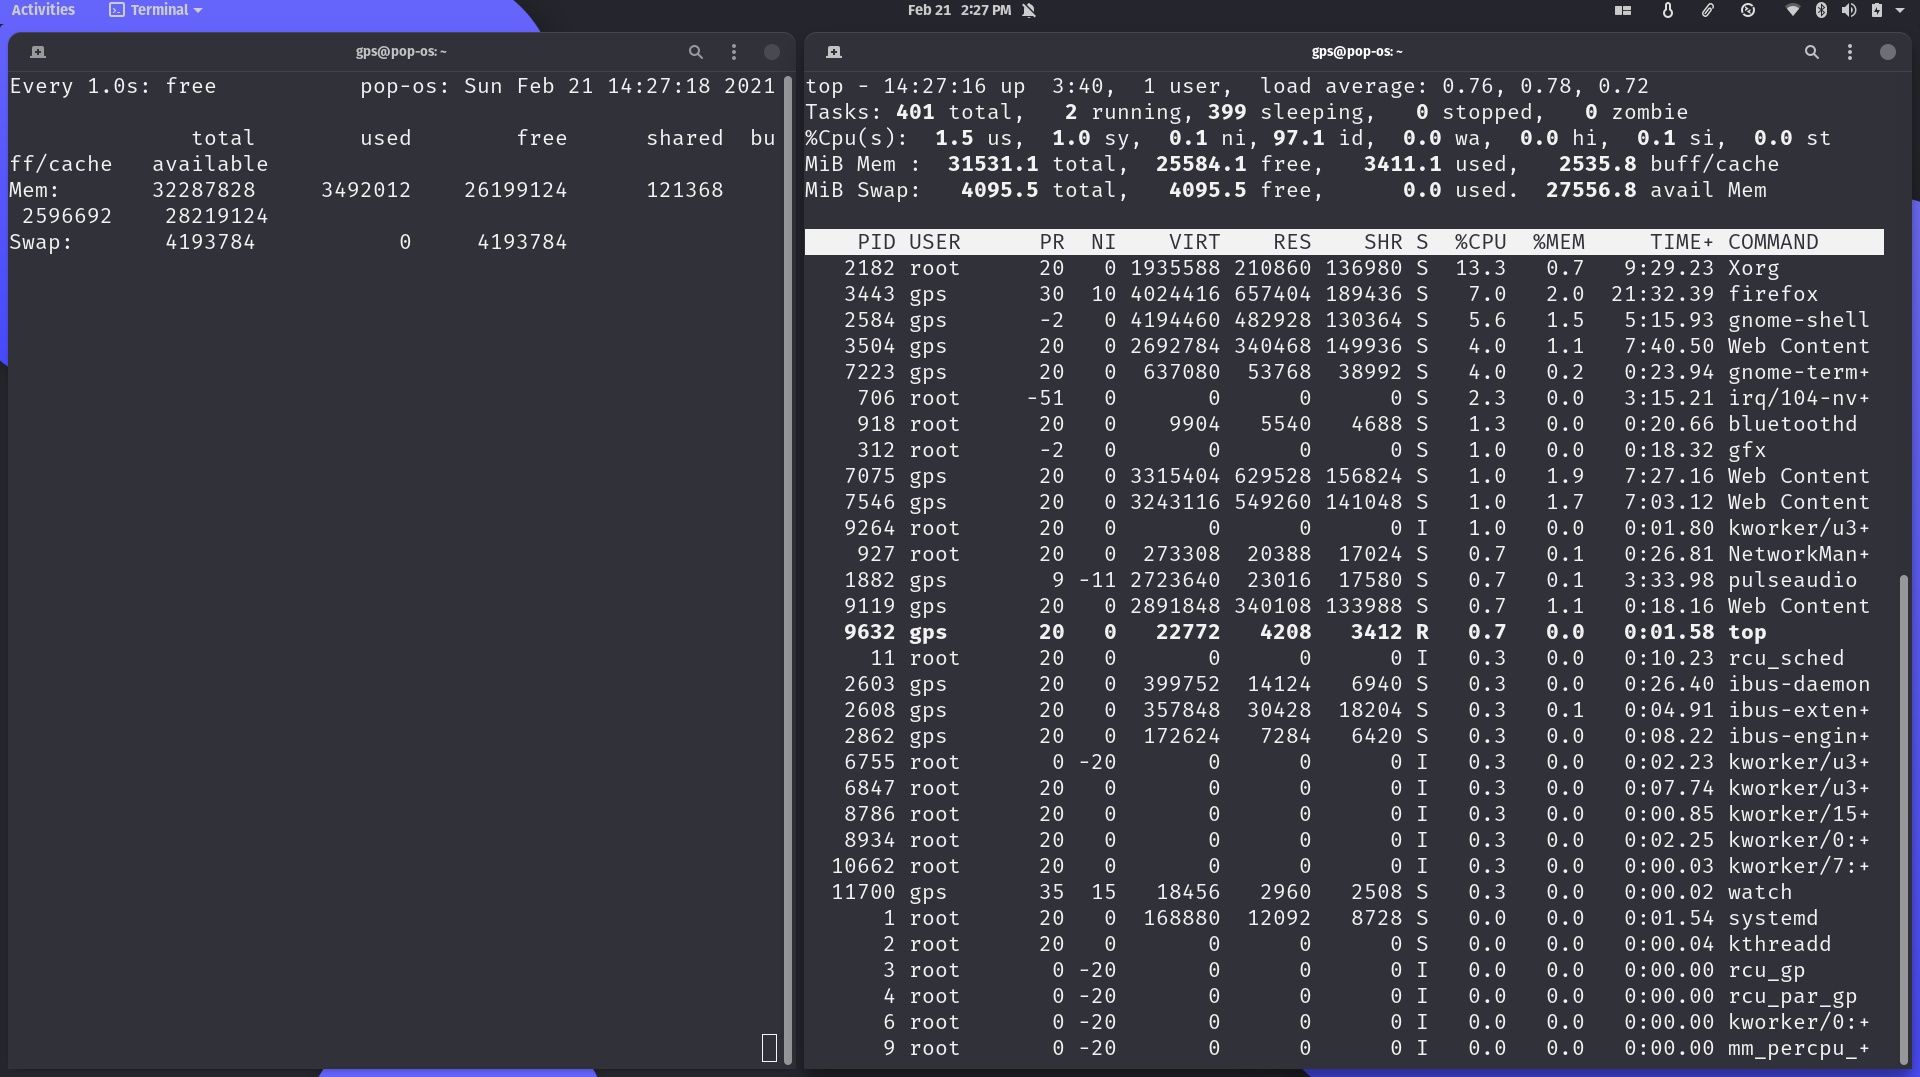This screenshot has height=1077, width=1920.
Task: Open the clock showing Feb 21 2:27 PM
Action: 958,10
